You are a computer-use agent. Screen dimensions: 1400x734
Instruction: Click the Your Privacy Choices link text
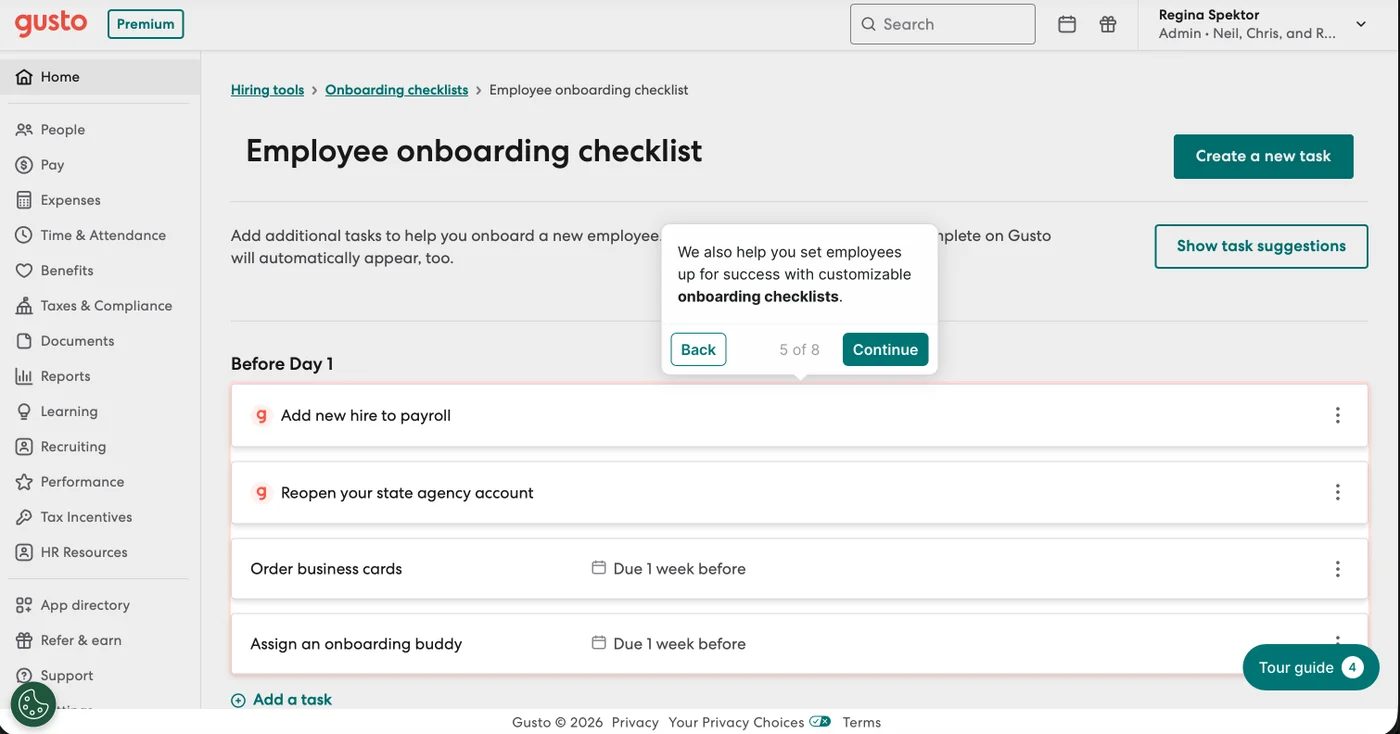click(x=736, y=722)
